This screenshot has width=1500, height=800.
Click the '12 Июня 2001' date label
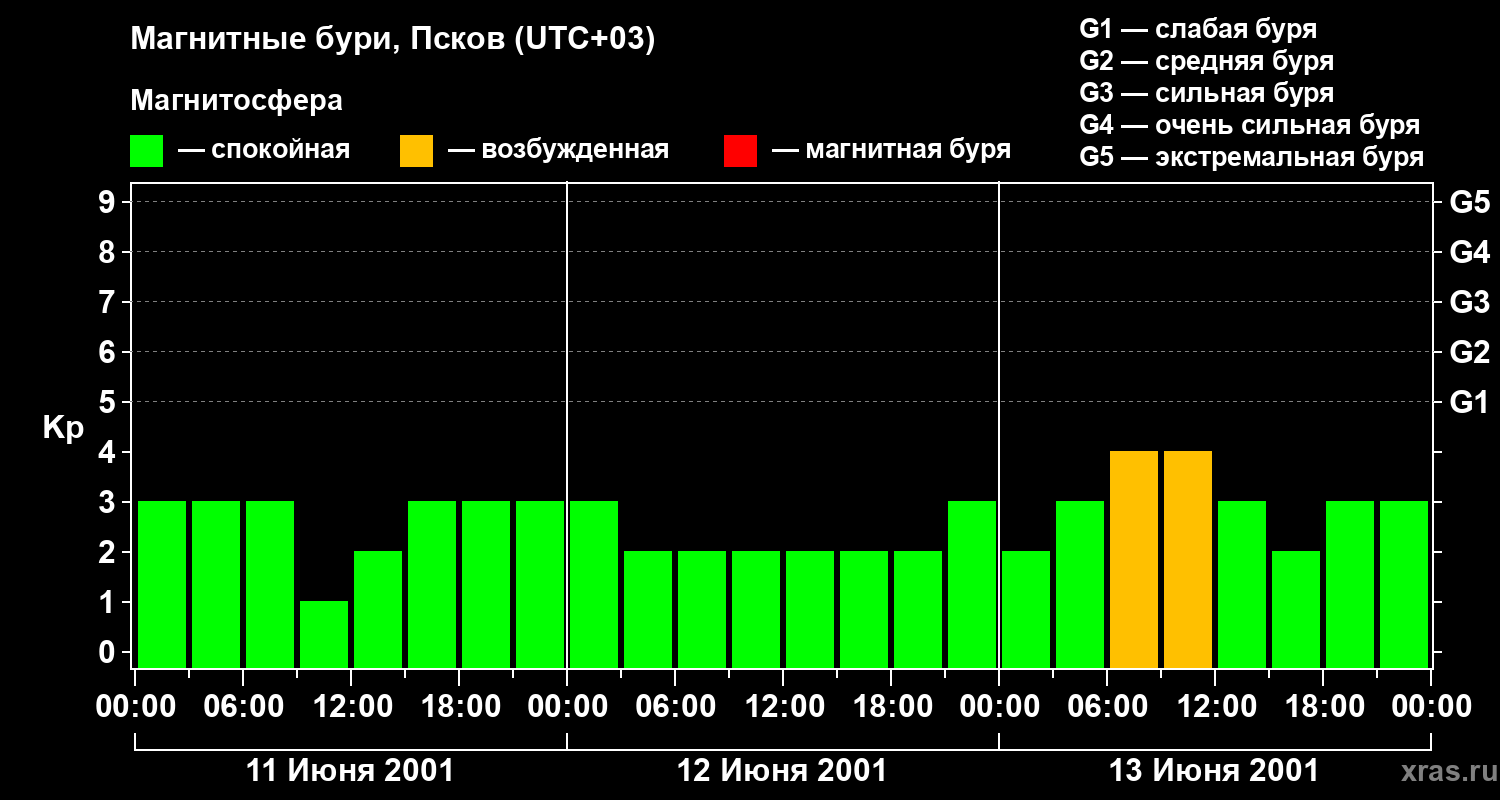782,771
